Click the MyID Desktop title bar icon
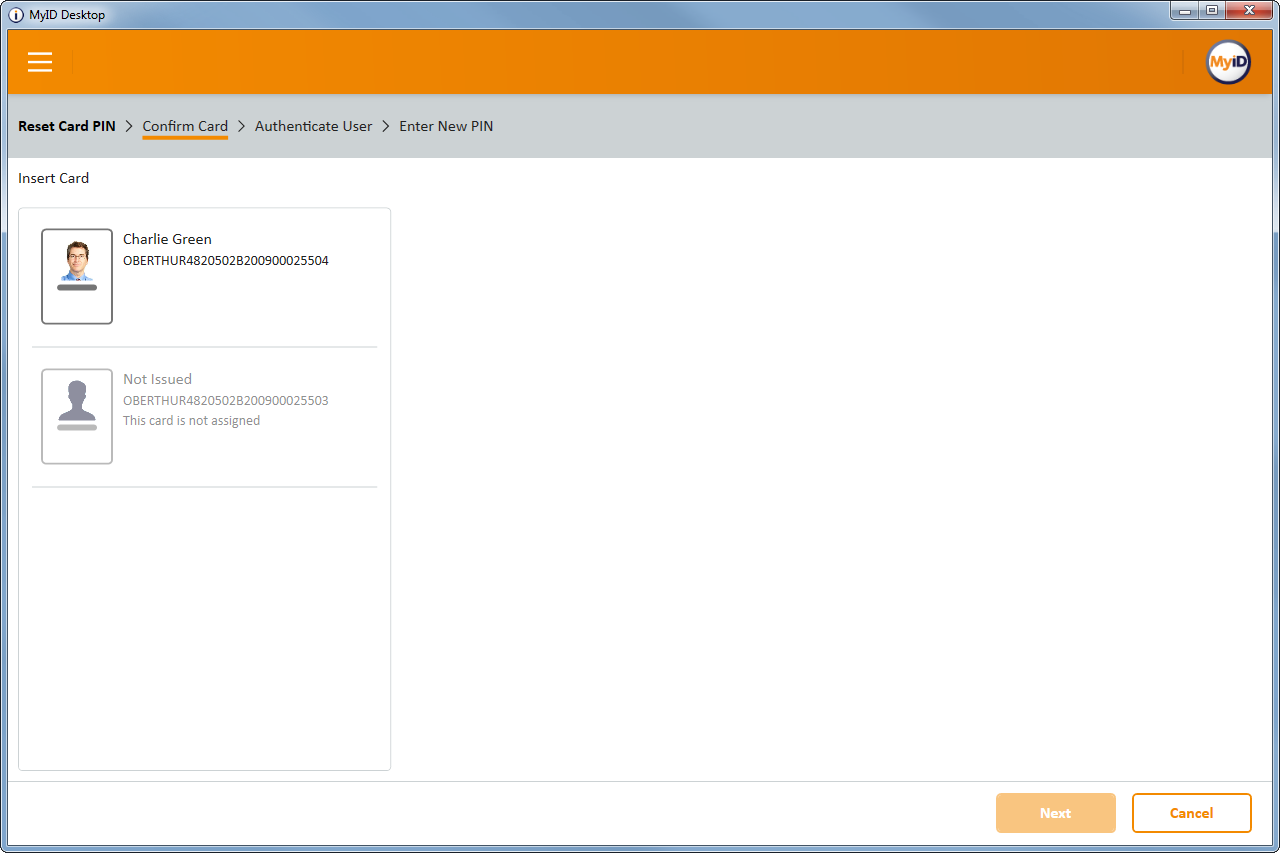This screenshot has height=853, width=1280. point(16,14)
